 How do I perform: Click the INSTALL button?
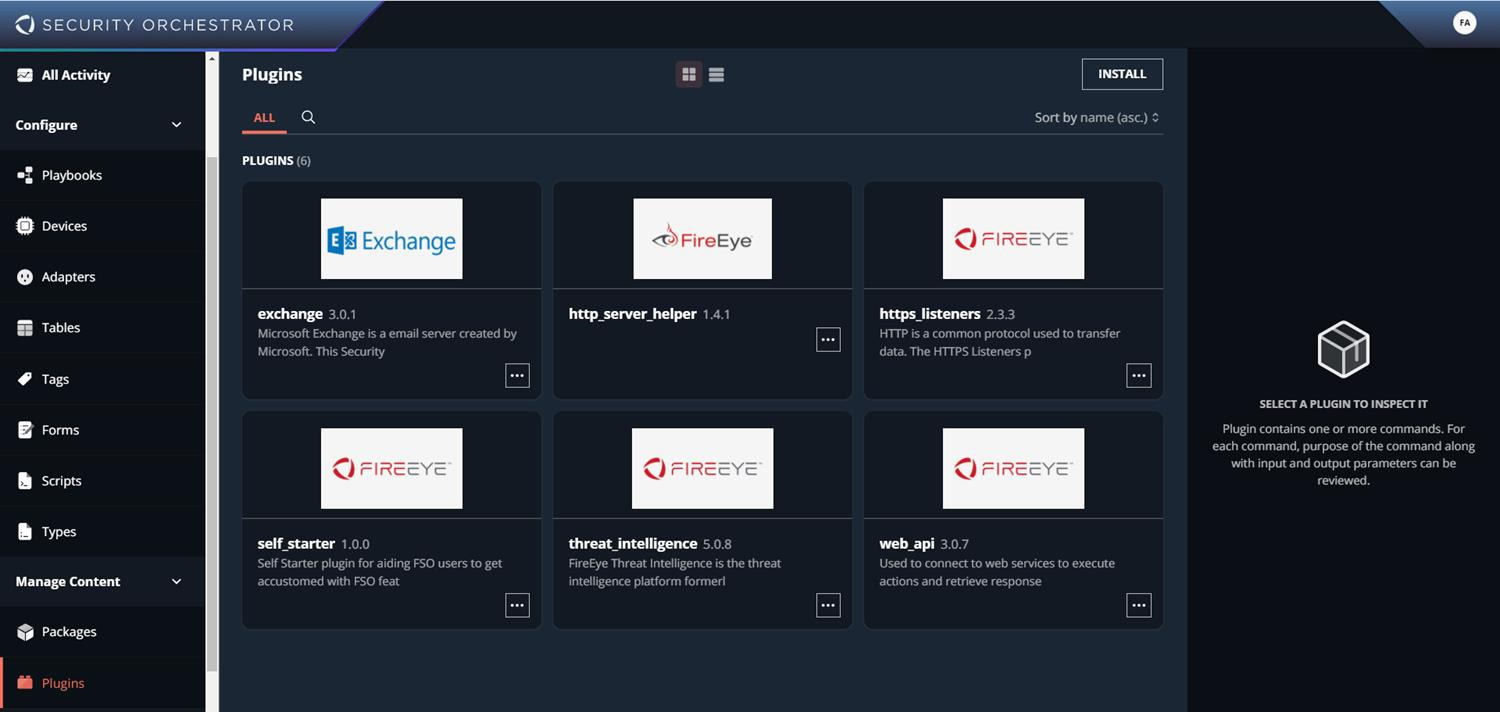[x=1122, y=74]
